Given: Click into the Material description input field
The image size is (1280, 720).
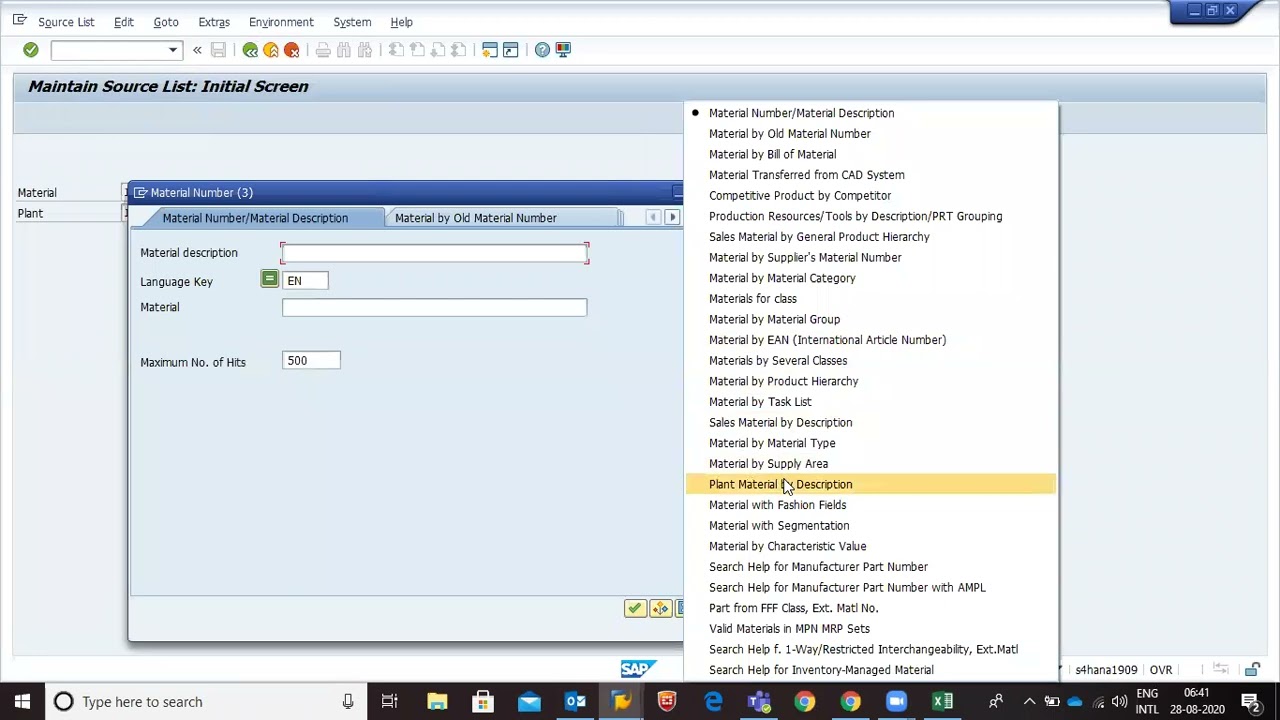Looking at the screenshot, I should pyautogui.click(x=435, y=253).
